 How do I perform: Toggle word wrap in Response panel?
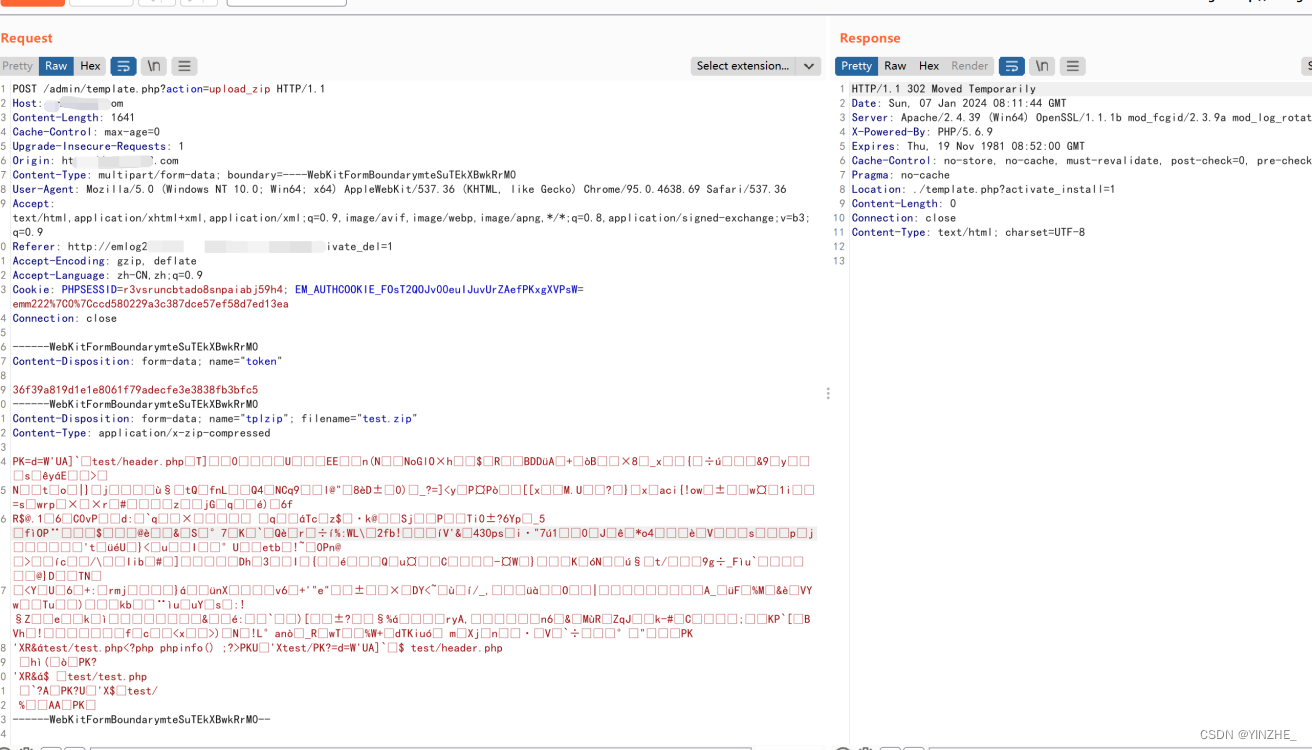coord(1012,66)
